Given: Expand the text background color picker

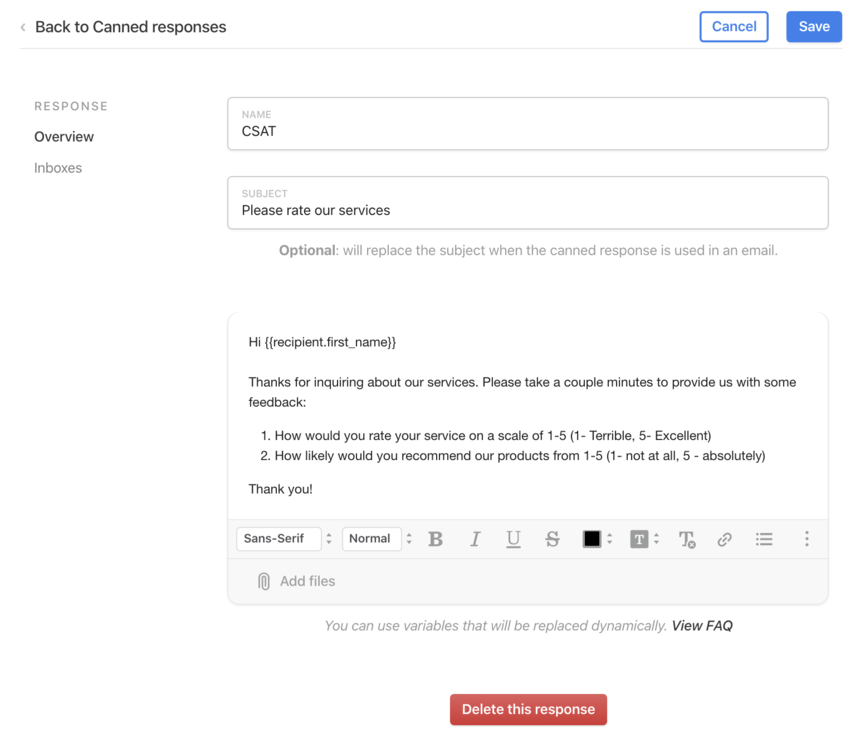Looking at the screenshot, I should coord(644,539).
